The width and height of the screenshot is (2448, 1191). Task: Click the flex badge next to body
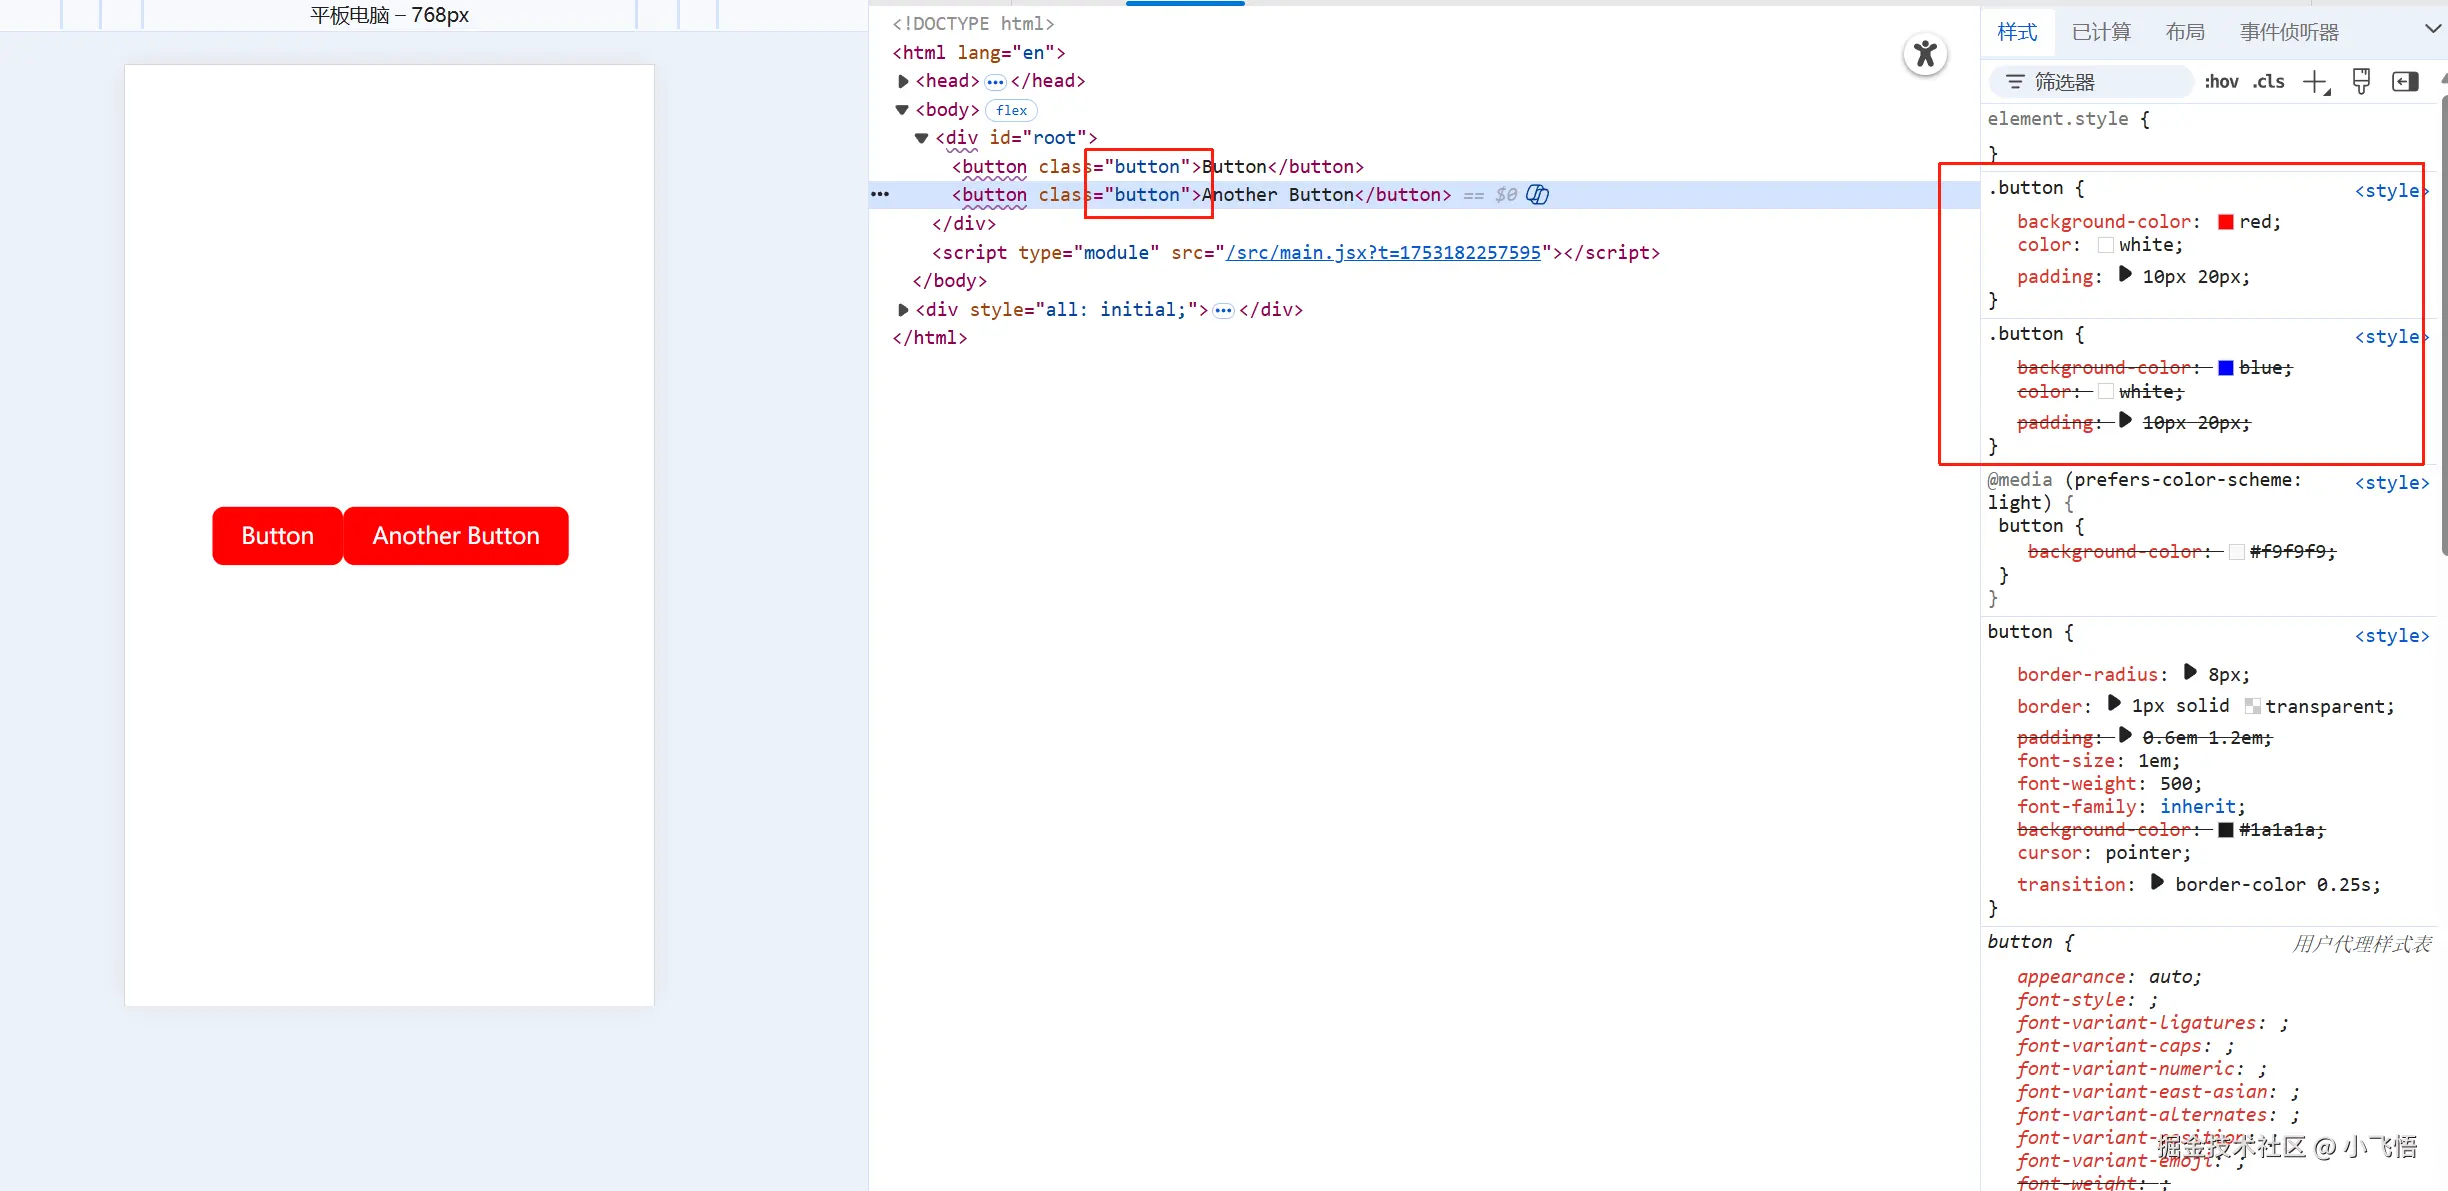tap(1011, 110)
